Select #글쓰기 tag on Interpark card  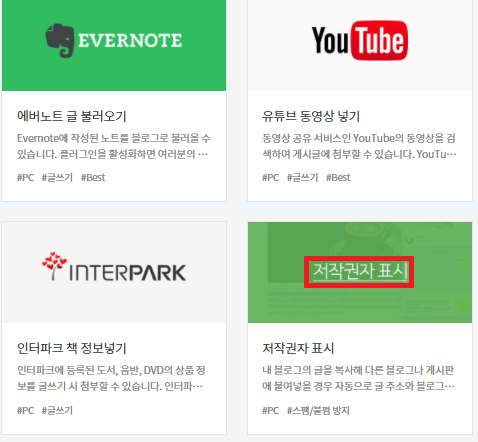point(57,410)
